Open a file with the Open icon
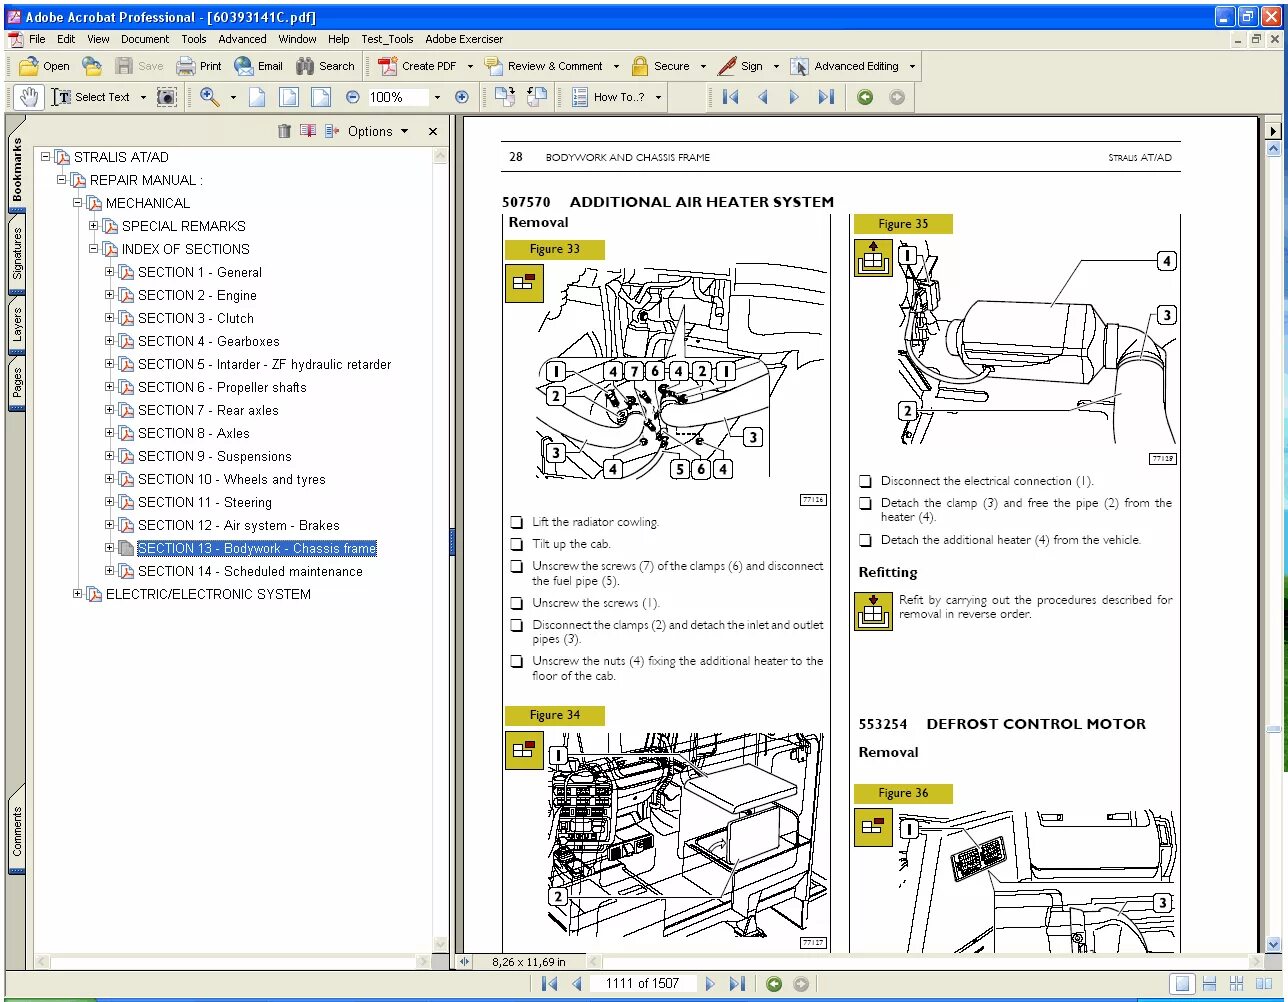This screenshot has height=1002, width=1288. [44, 66]
